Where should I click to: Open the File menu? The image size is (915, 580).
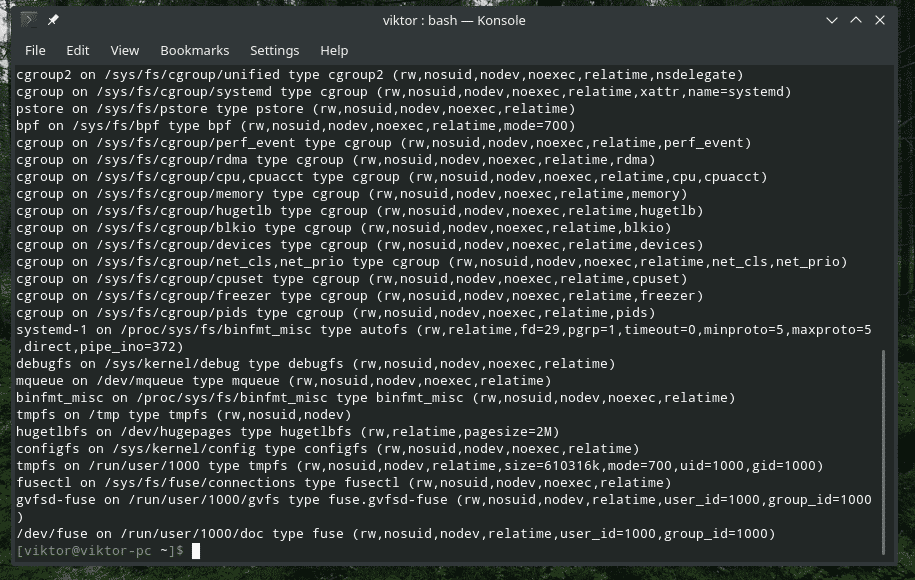(35, 50)
